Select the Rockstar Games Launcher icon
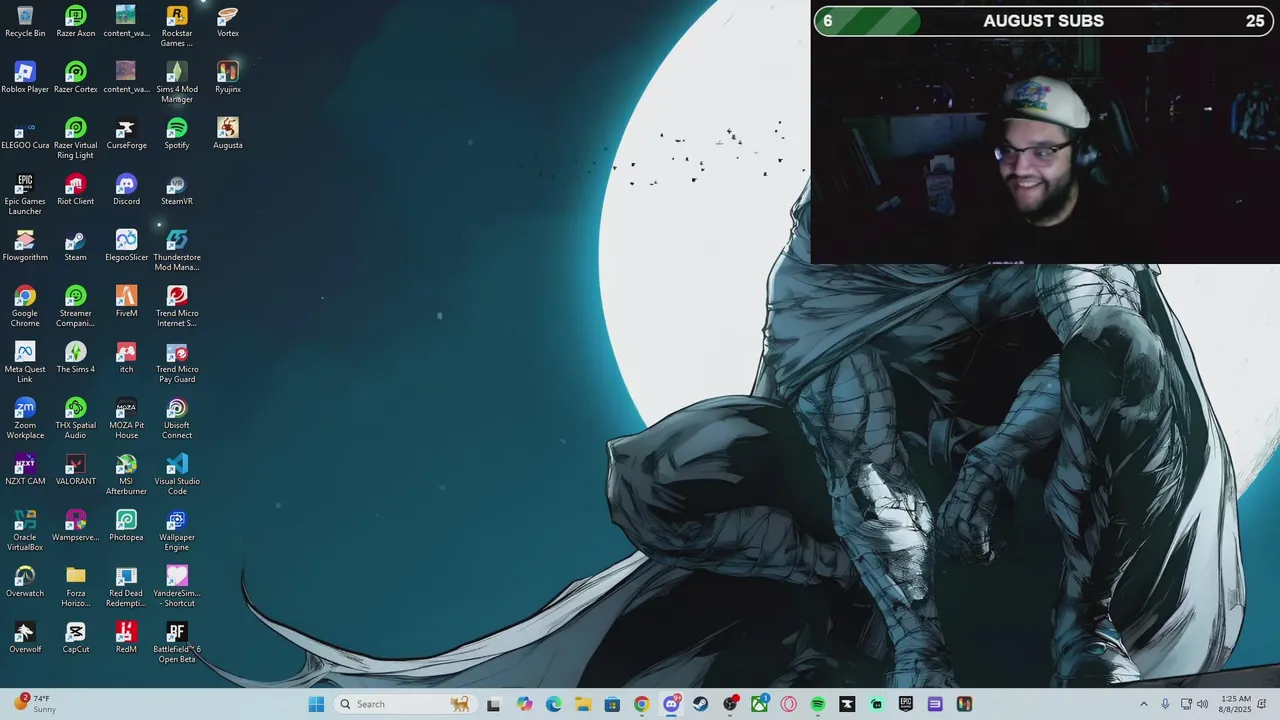The width and height of the screenshot is (1280, 720). 177,26
